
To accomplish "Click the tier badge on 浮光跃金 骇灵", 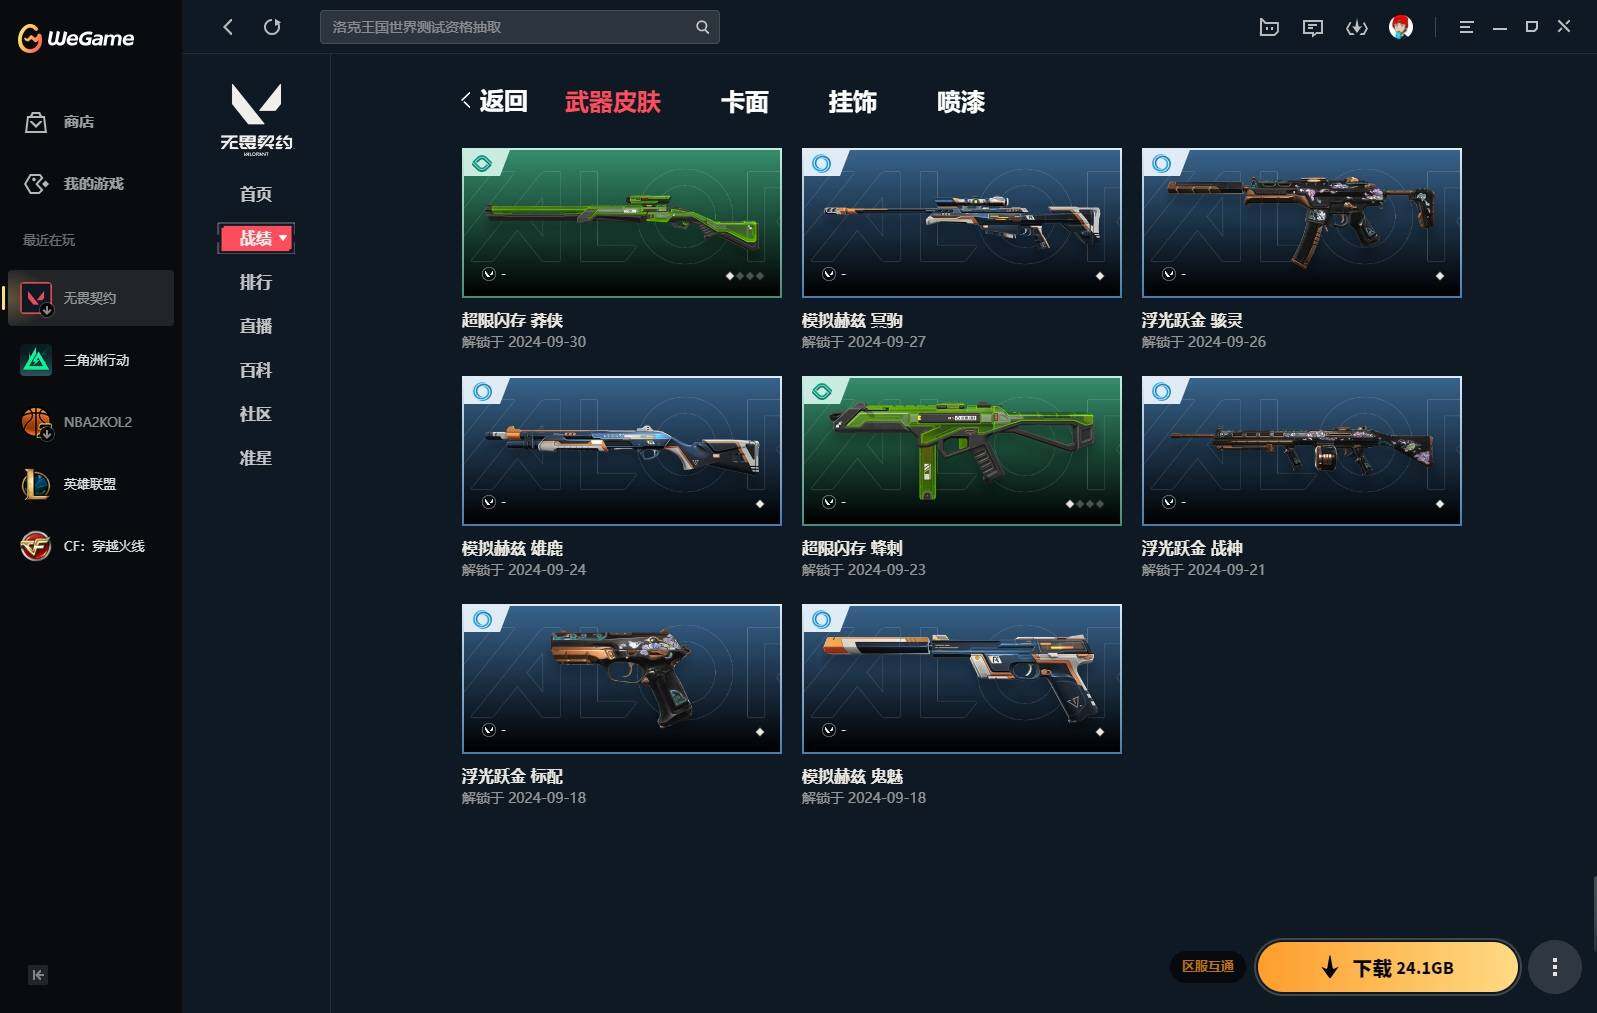I will pos(1162,163).
